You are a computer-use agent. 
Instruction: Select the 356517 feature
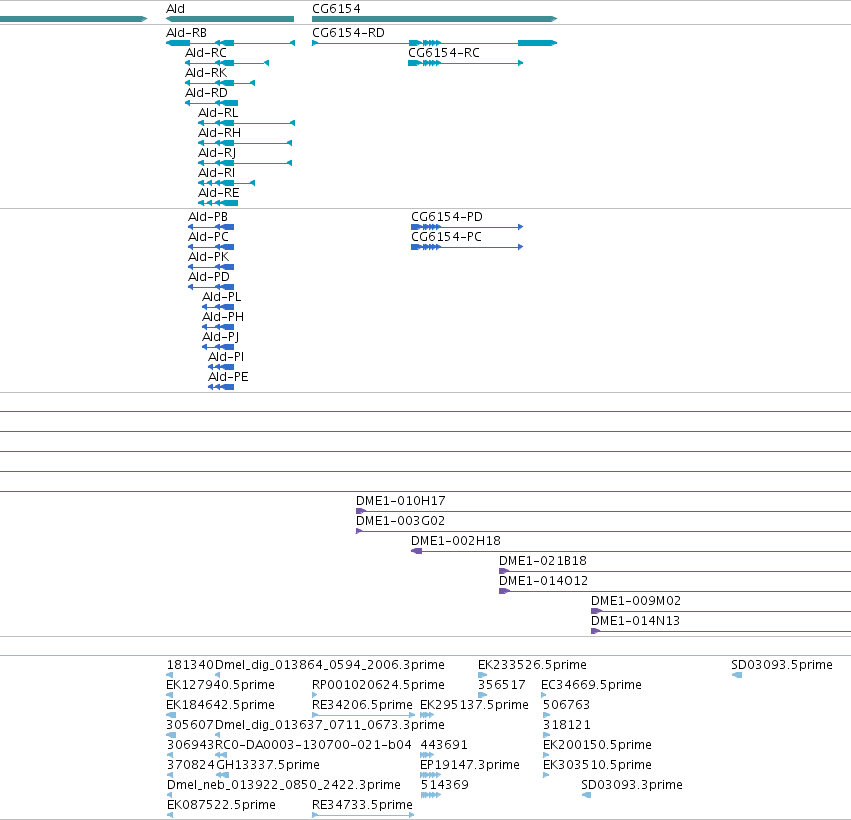pyautogui.click(x=501, y=685)
